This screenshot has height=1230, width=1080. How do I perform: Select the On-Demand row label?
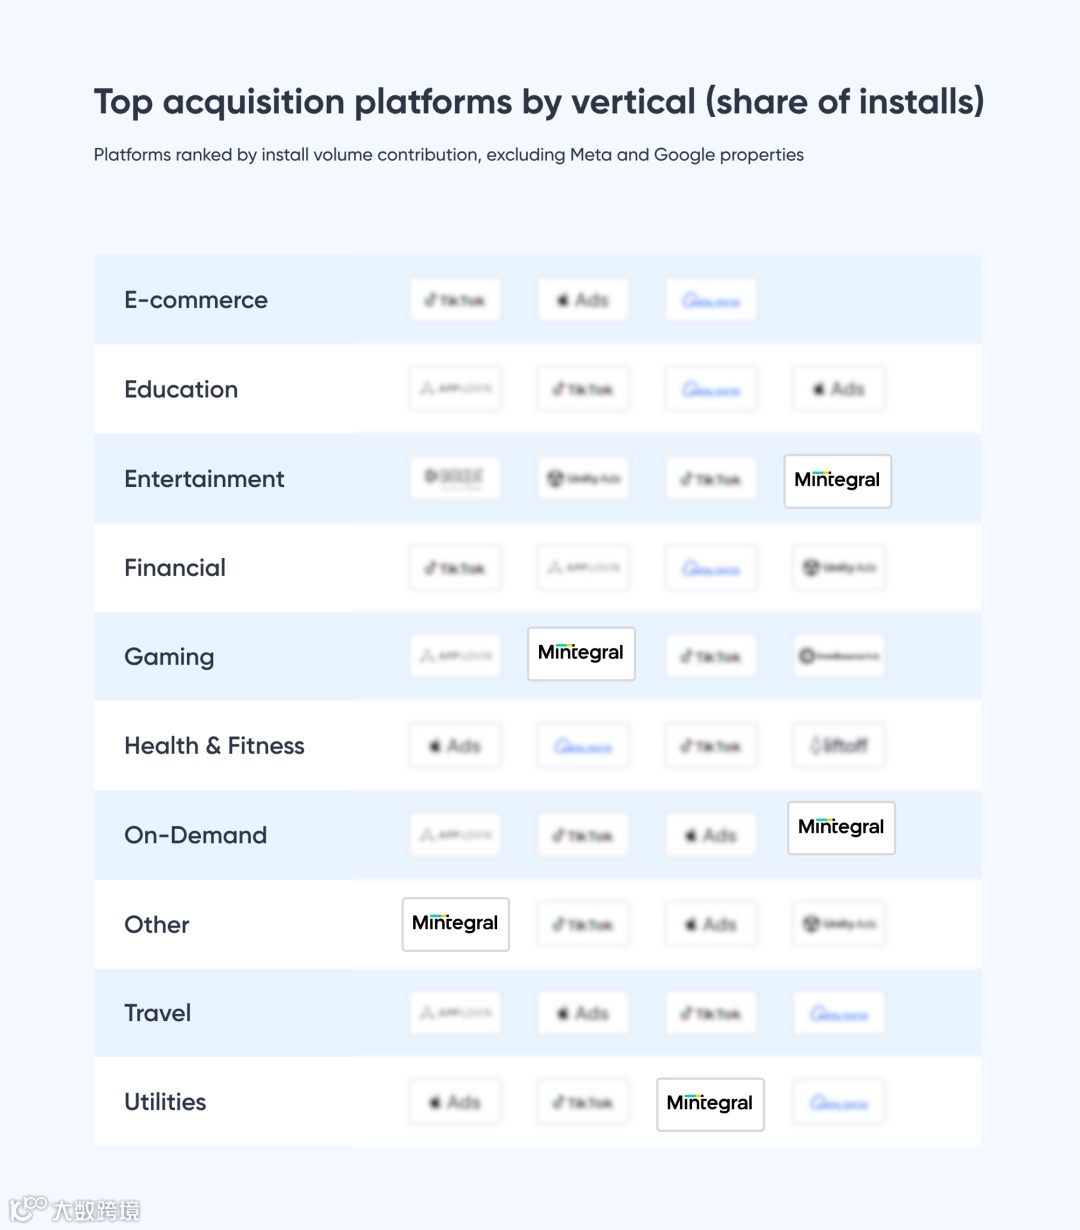tap(195, 835)
